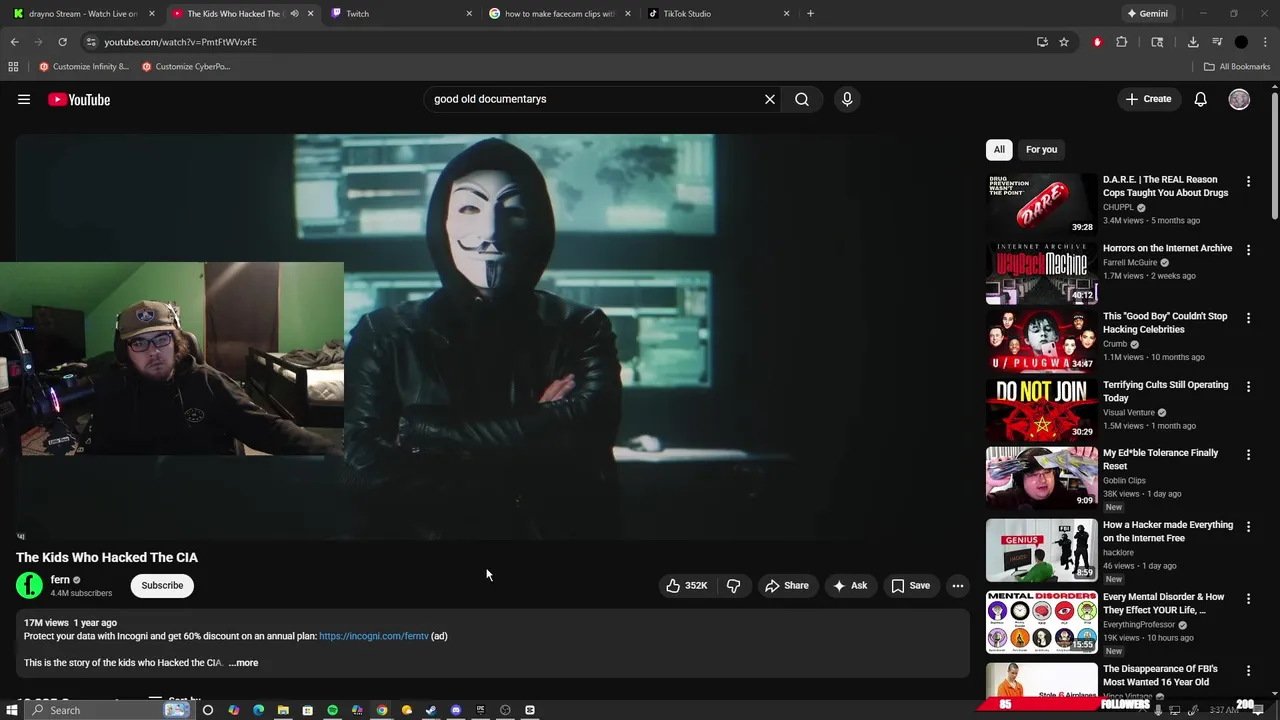Select the 'For you' filter chip

1041,149
